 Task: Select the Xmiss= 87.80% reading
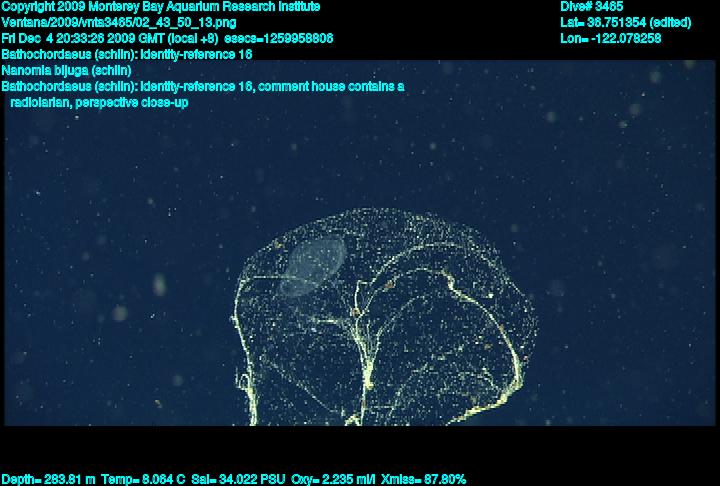click(x=423, y=479)
